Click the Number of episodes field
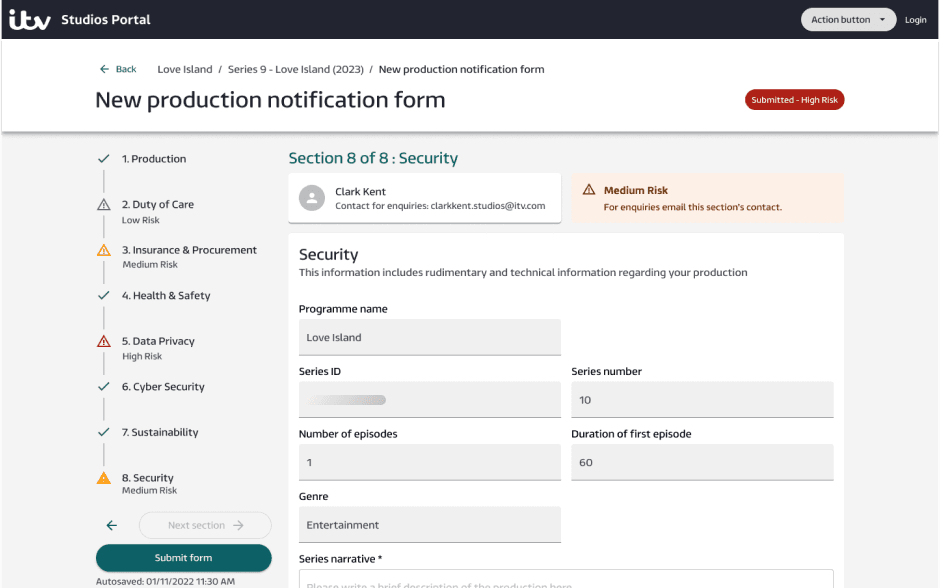 tap(430, 462)
